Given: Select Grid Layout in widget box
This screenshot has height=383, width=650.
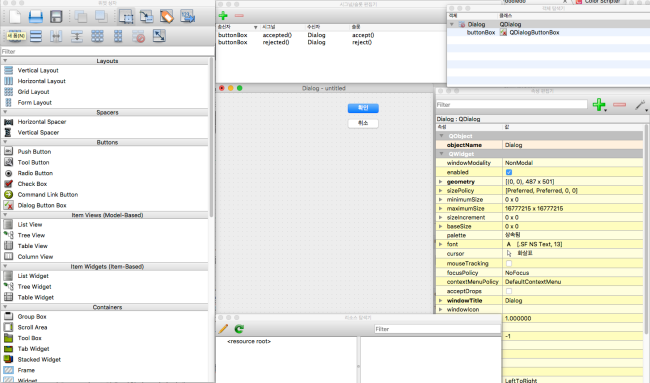Looking at the screenshot, I should 33,92.
